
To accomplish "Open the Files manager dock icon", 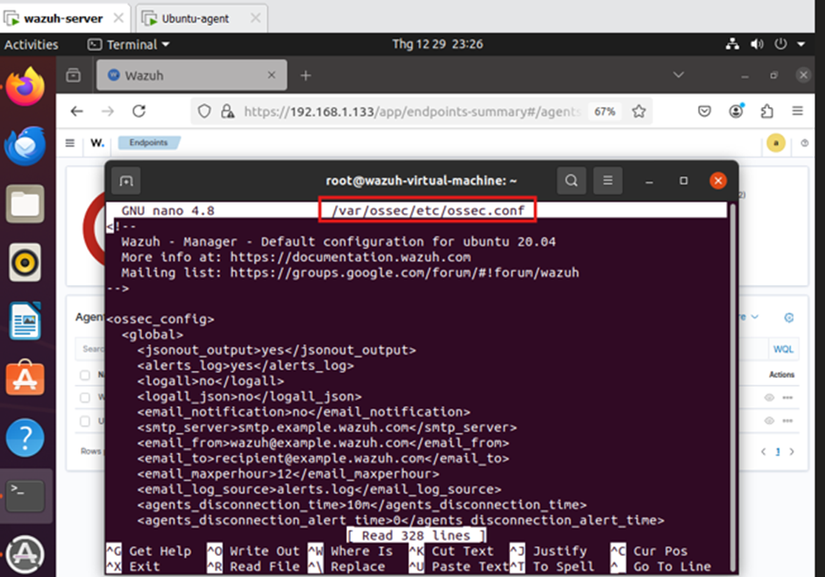I will 25,204.
